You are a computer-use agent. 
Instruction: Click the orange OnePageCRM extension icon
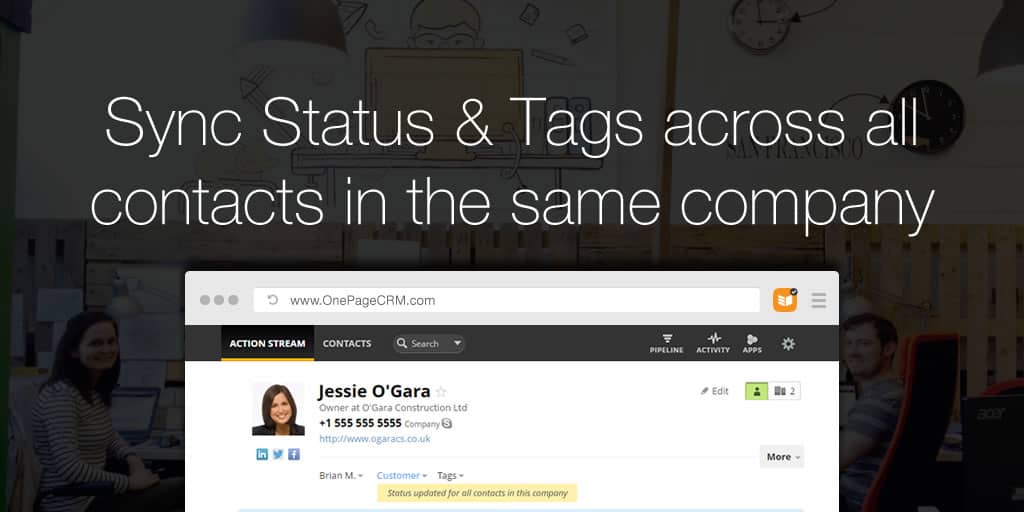point(785,300)
